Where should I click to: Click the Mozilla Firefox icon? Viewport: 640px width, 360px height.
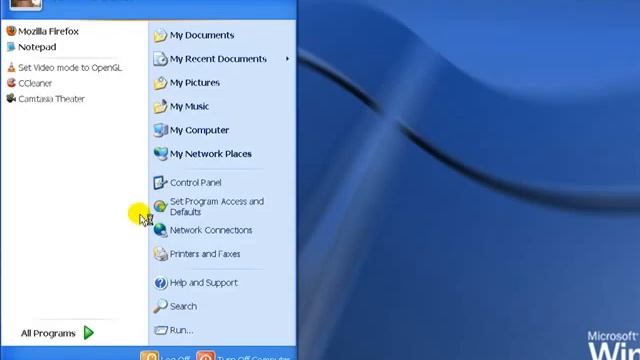(11, 31)
